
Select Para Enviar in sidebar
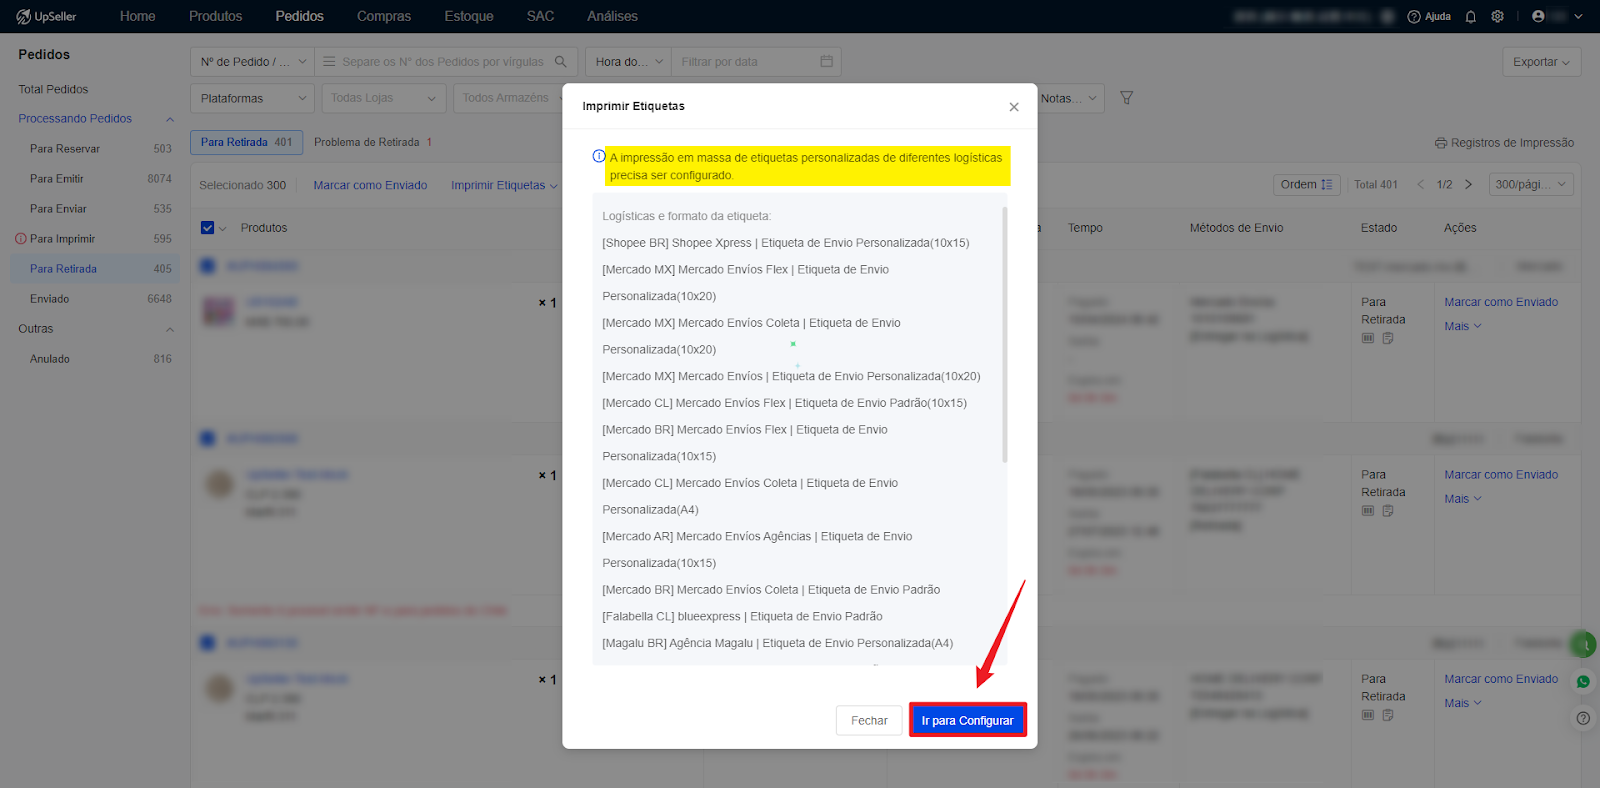click(x=95, y=209)
